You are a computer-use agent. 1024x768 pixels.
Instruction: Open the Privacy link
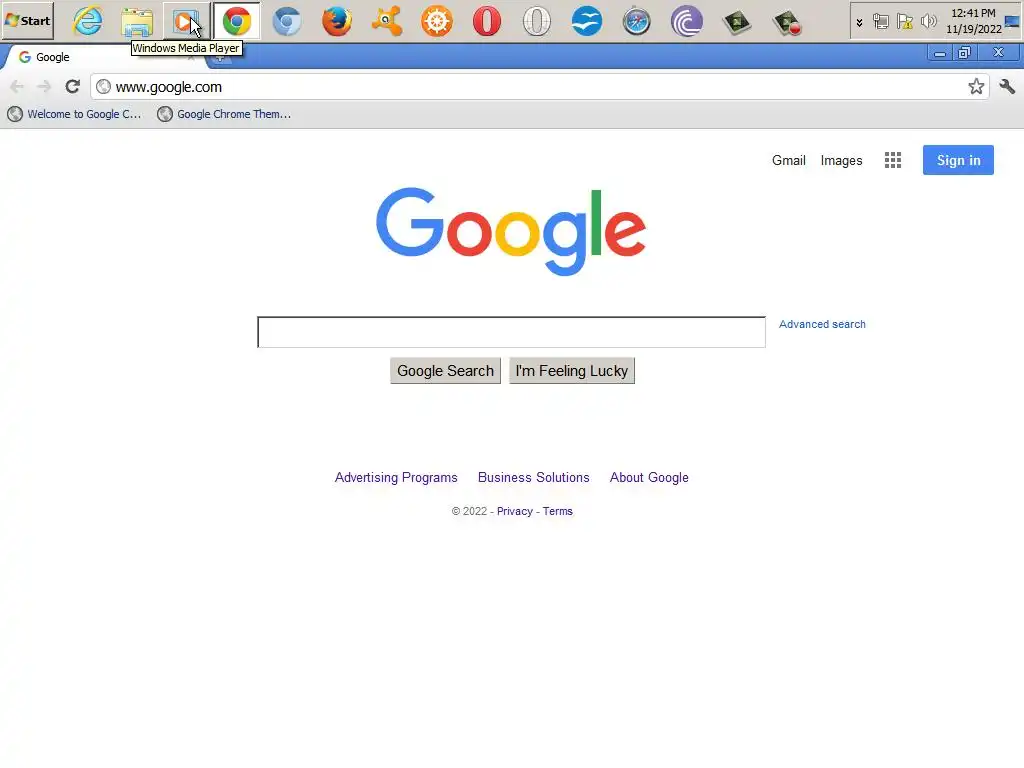click(515, 511)
